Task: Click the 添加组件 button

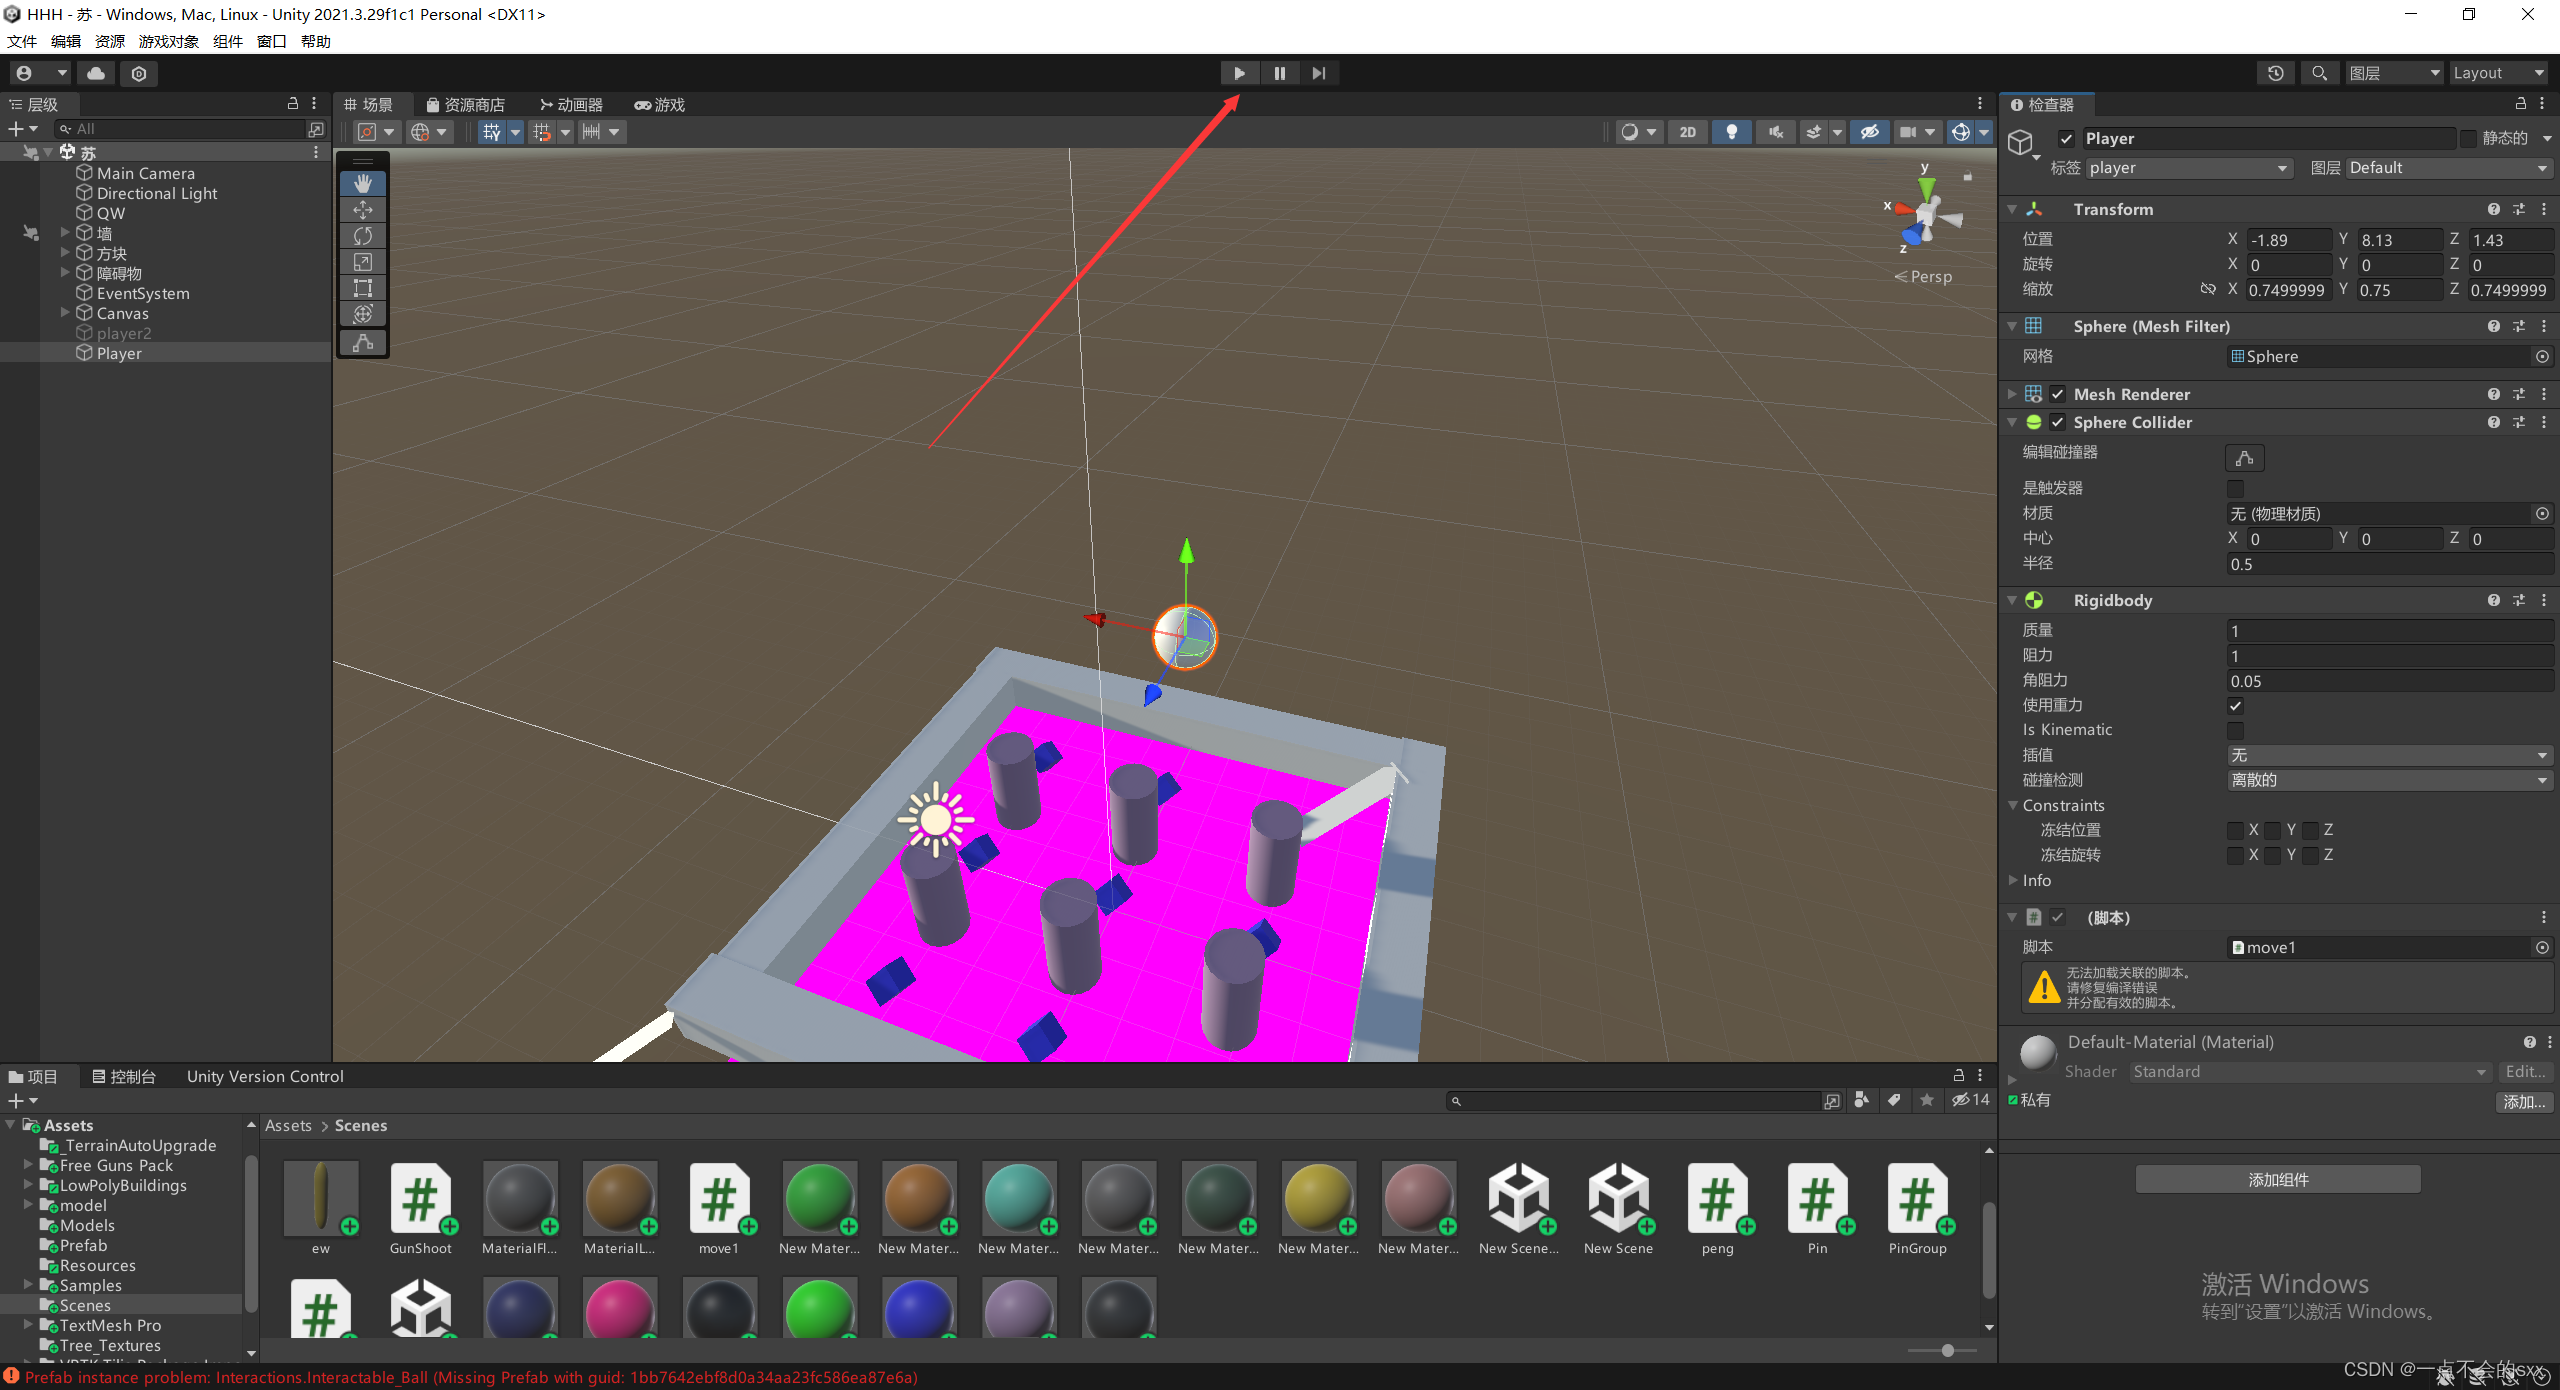Action: 2276,1179
